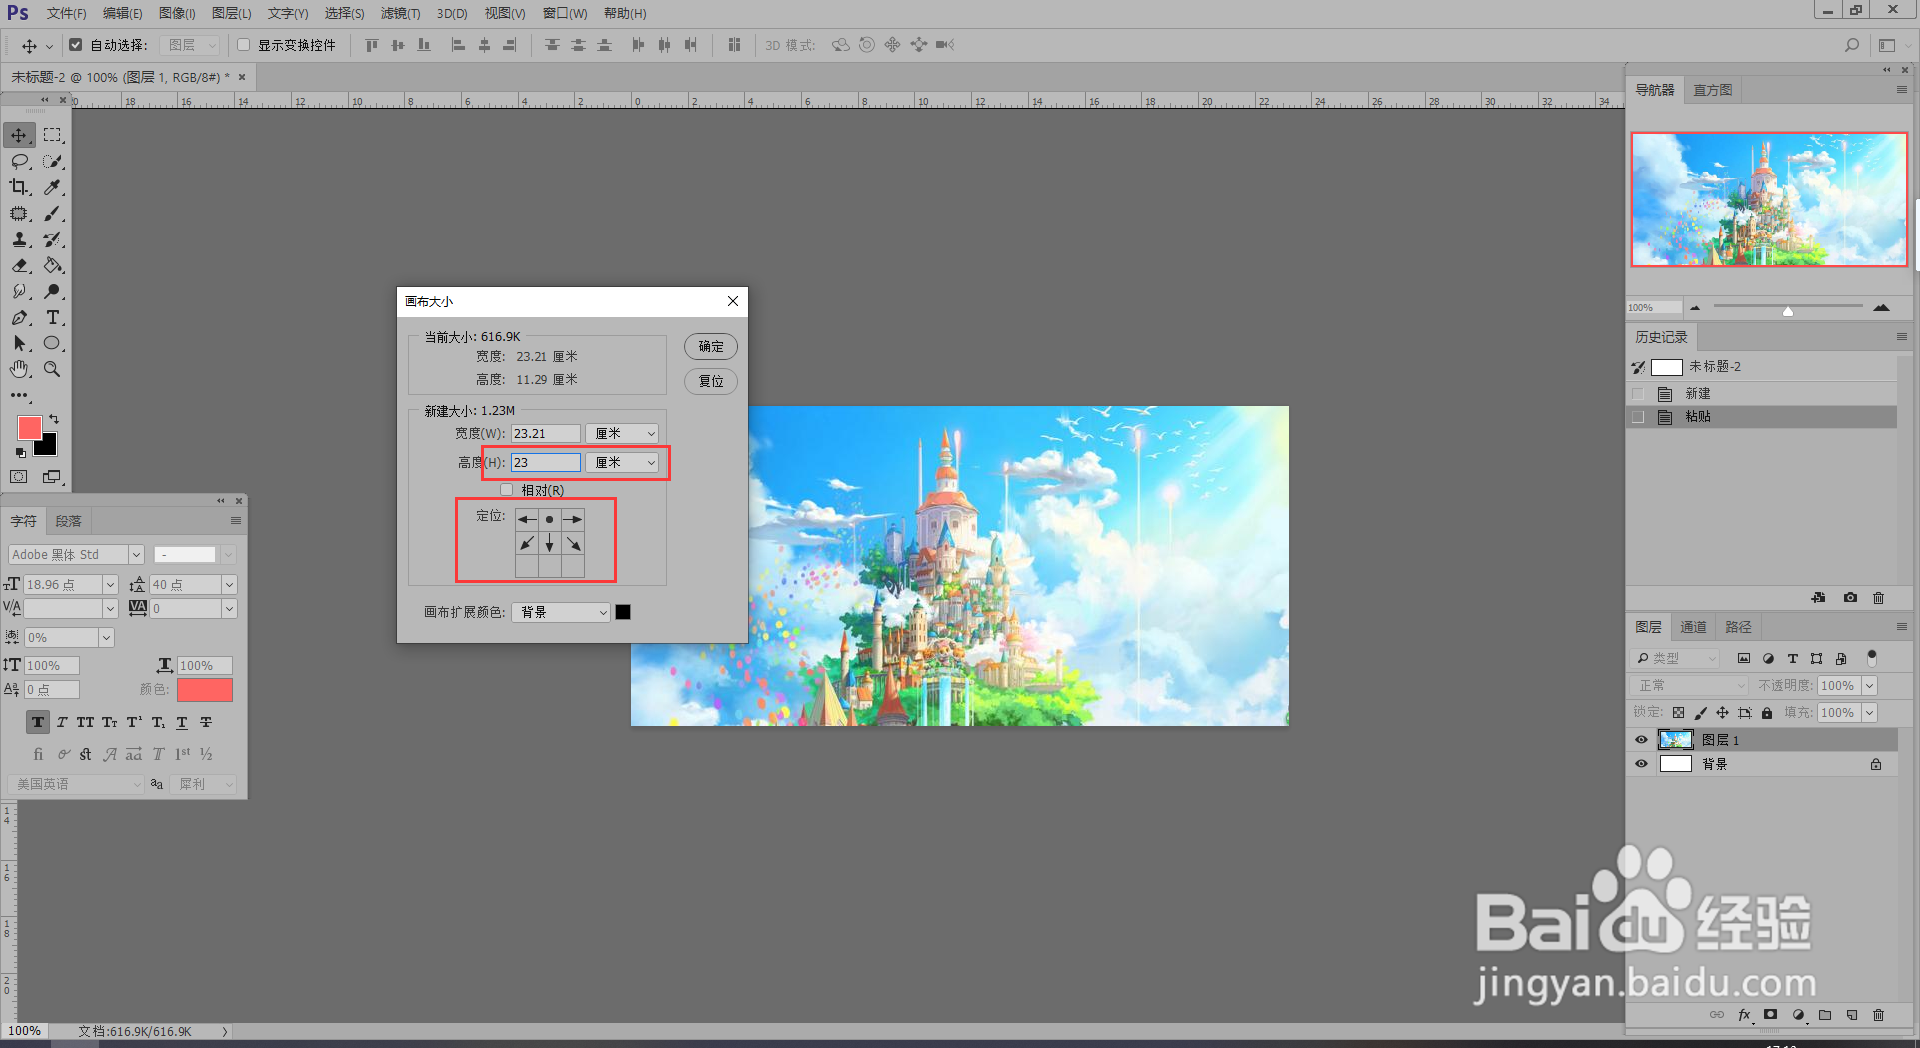Switch to the 段落 tab

click(68, 521)
